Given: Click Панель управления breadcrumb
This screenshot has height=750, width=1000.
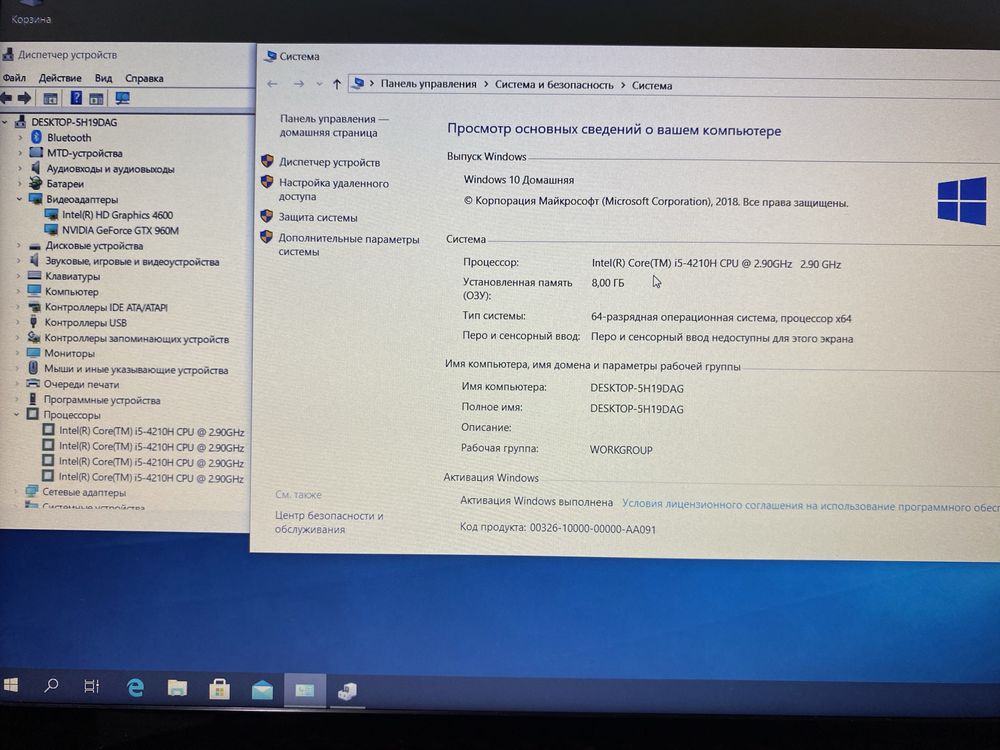Looking at the screenshot, I should (429, 84).
